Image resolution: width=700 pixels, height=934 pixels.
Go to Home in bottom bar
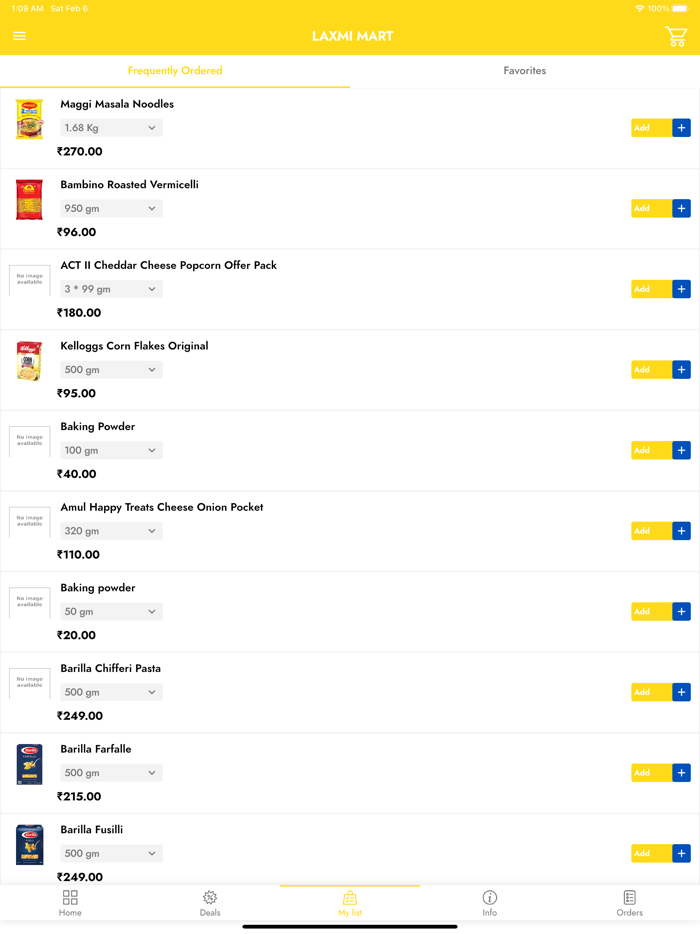tap(70, 902)
